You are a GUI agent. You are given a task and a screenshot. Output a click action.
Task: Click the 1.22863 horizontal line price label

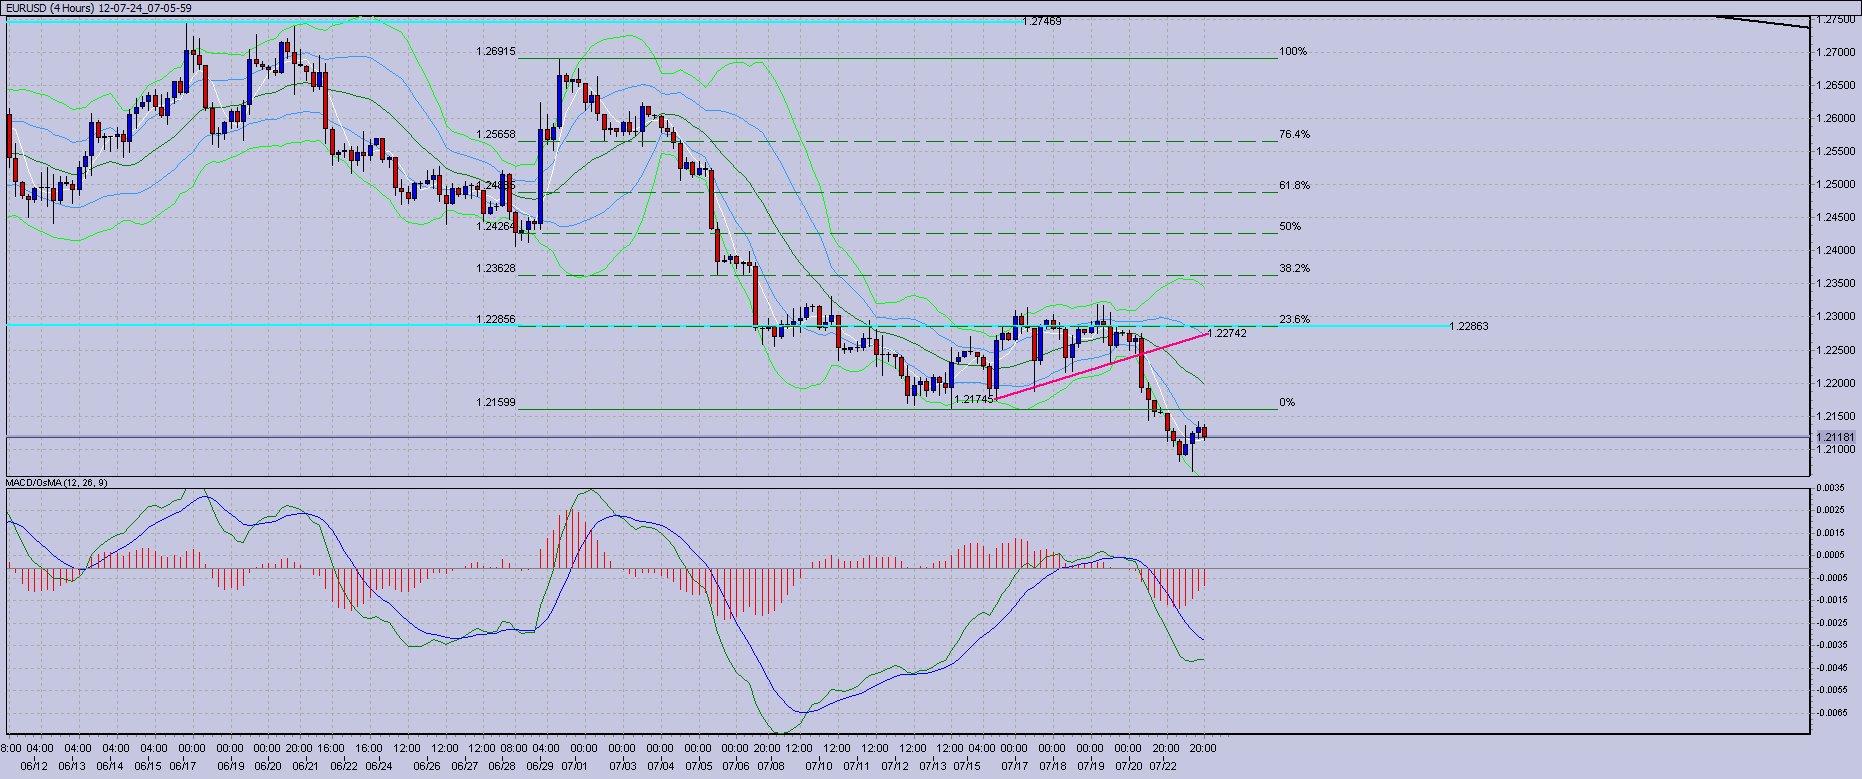1468,327
